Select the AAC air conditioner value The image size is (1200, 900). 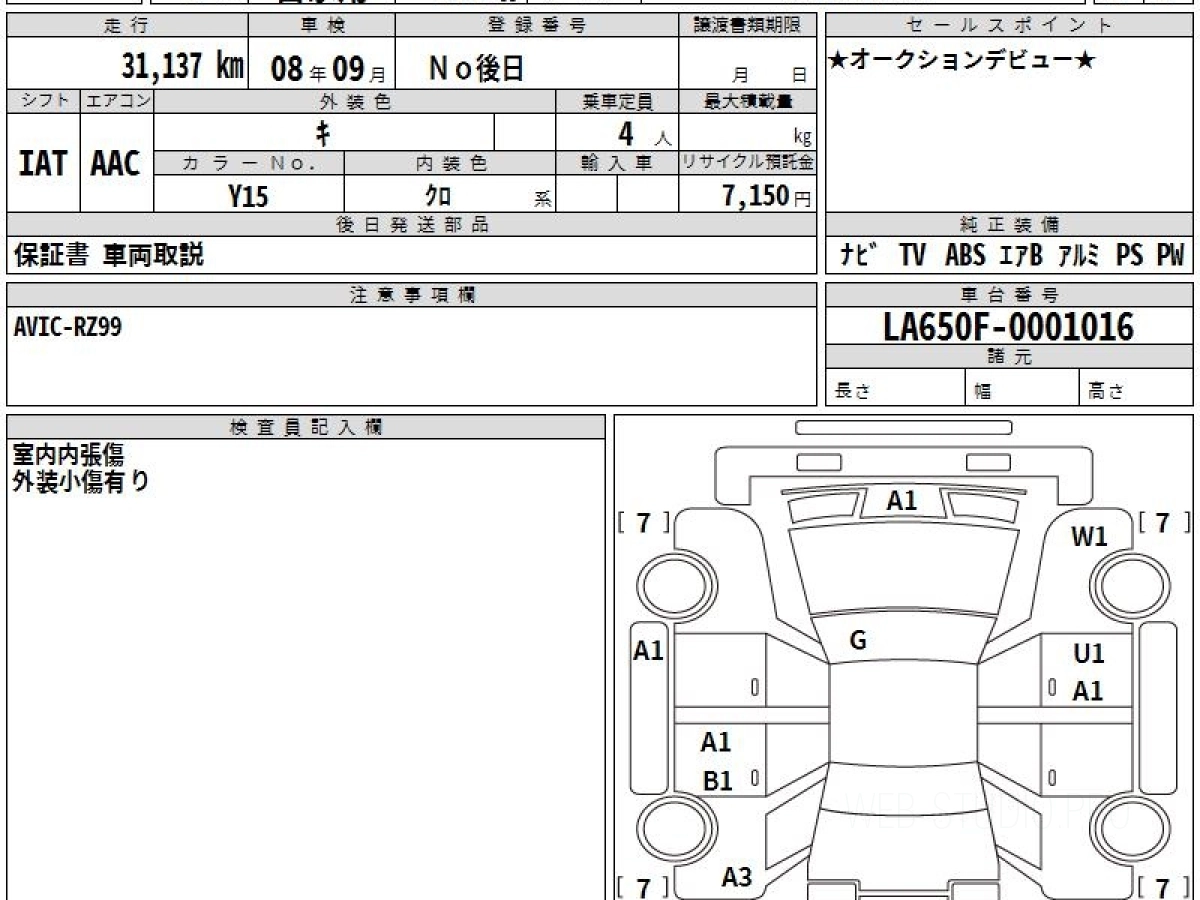click(116, 164)
